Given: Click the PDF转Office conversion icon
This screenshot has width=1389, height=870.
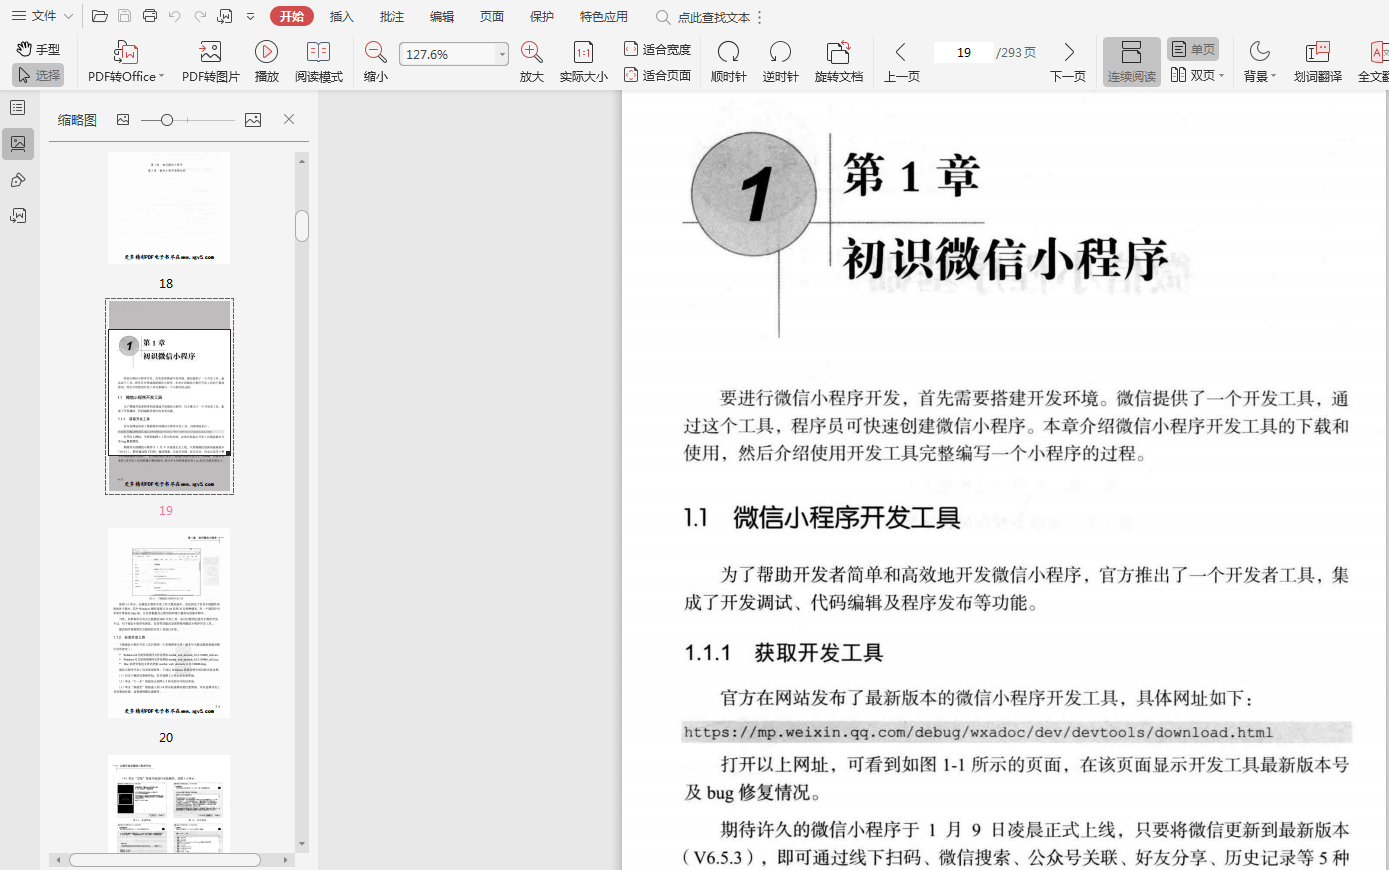Looking at the screenshot, I should [x=126, y=53].
